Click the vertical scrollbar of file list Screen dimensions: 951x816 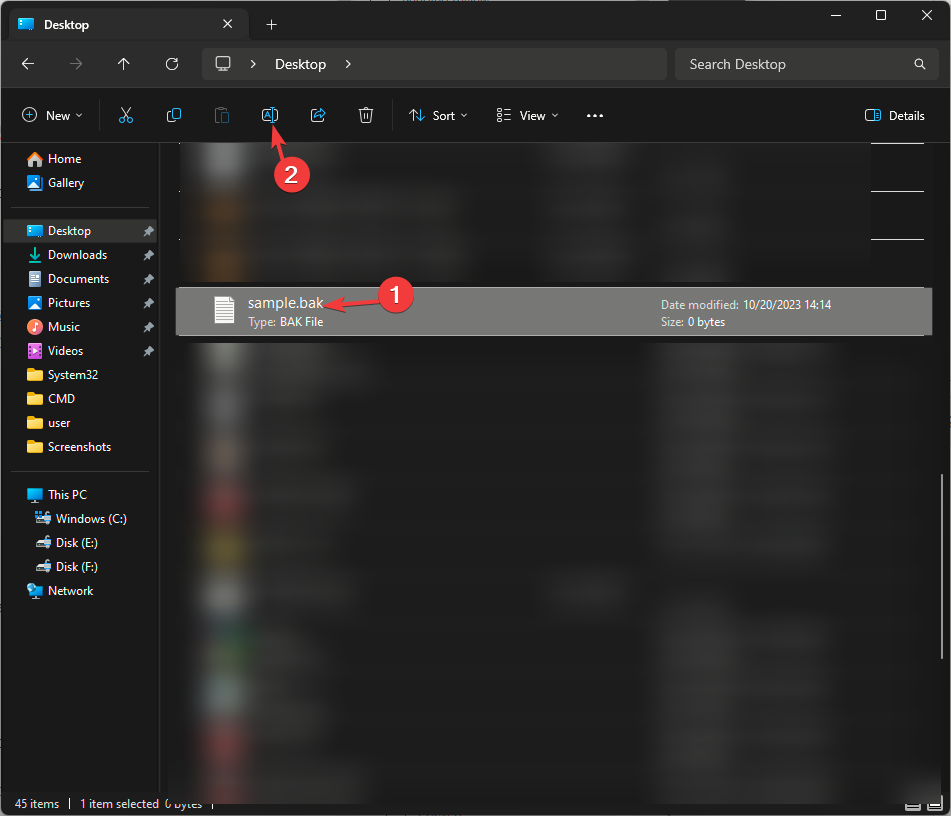(x=941, y=566)
